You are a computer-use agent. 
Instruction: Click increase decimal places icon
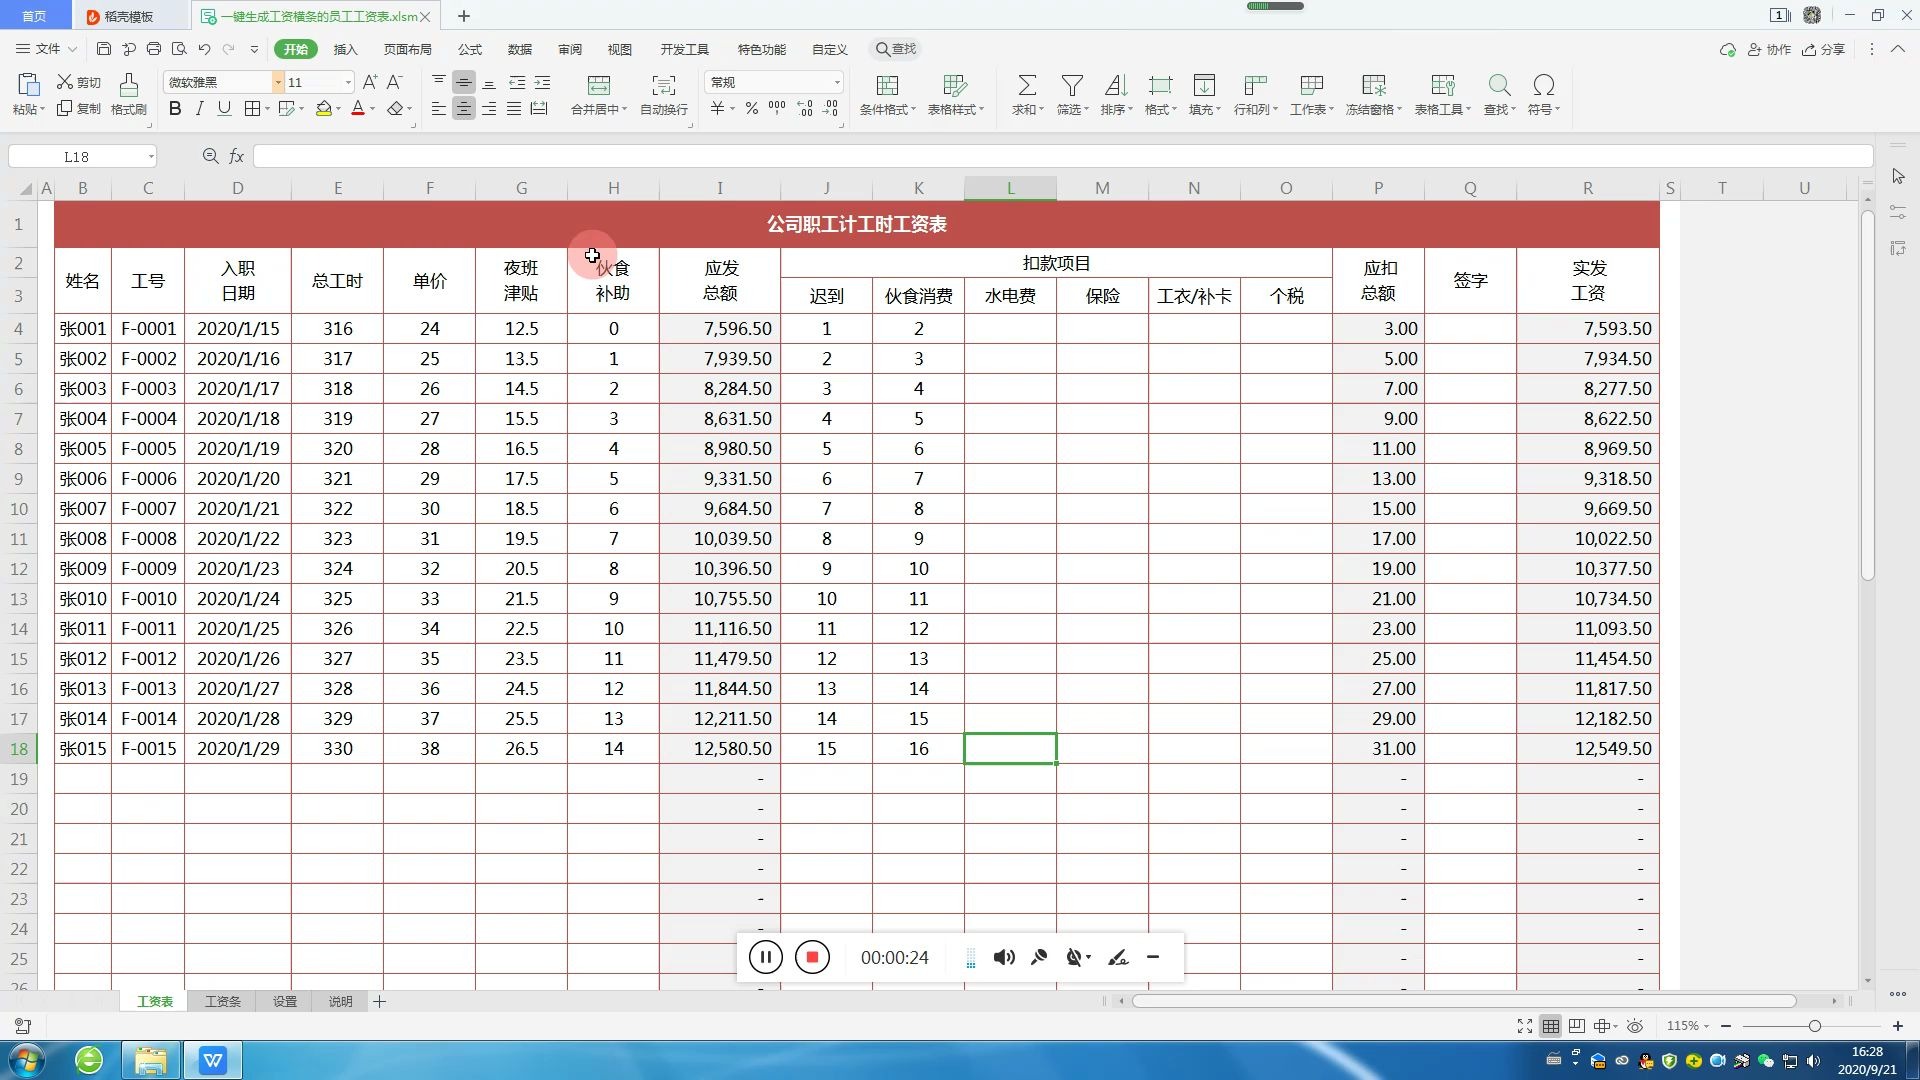[805, 108]
